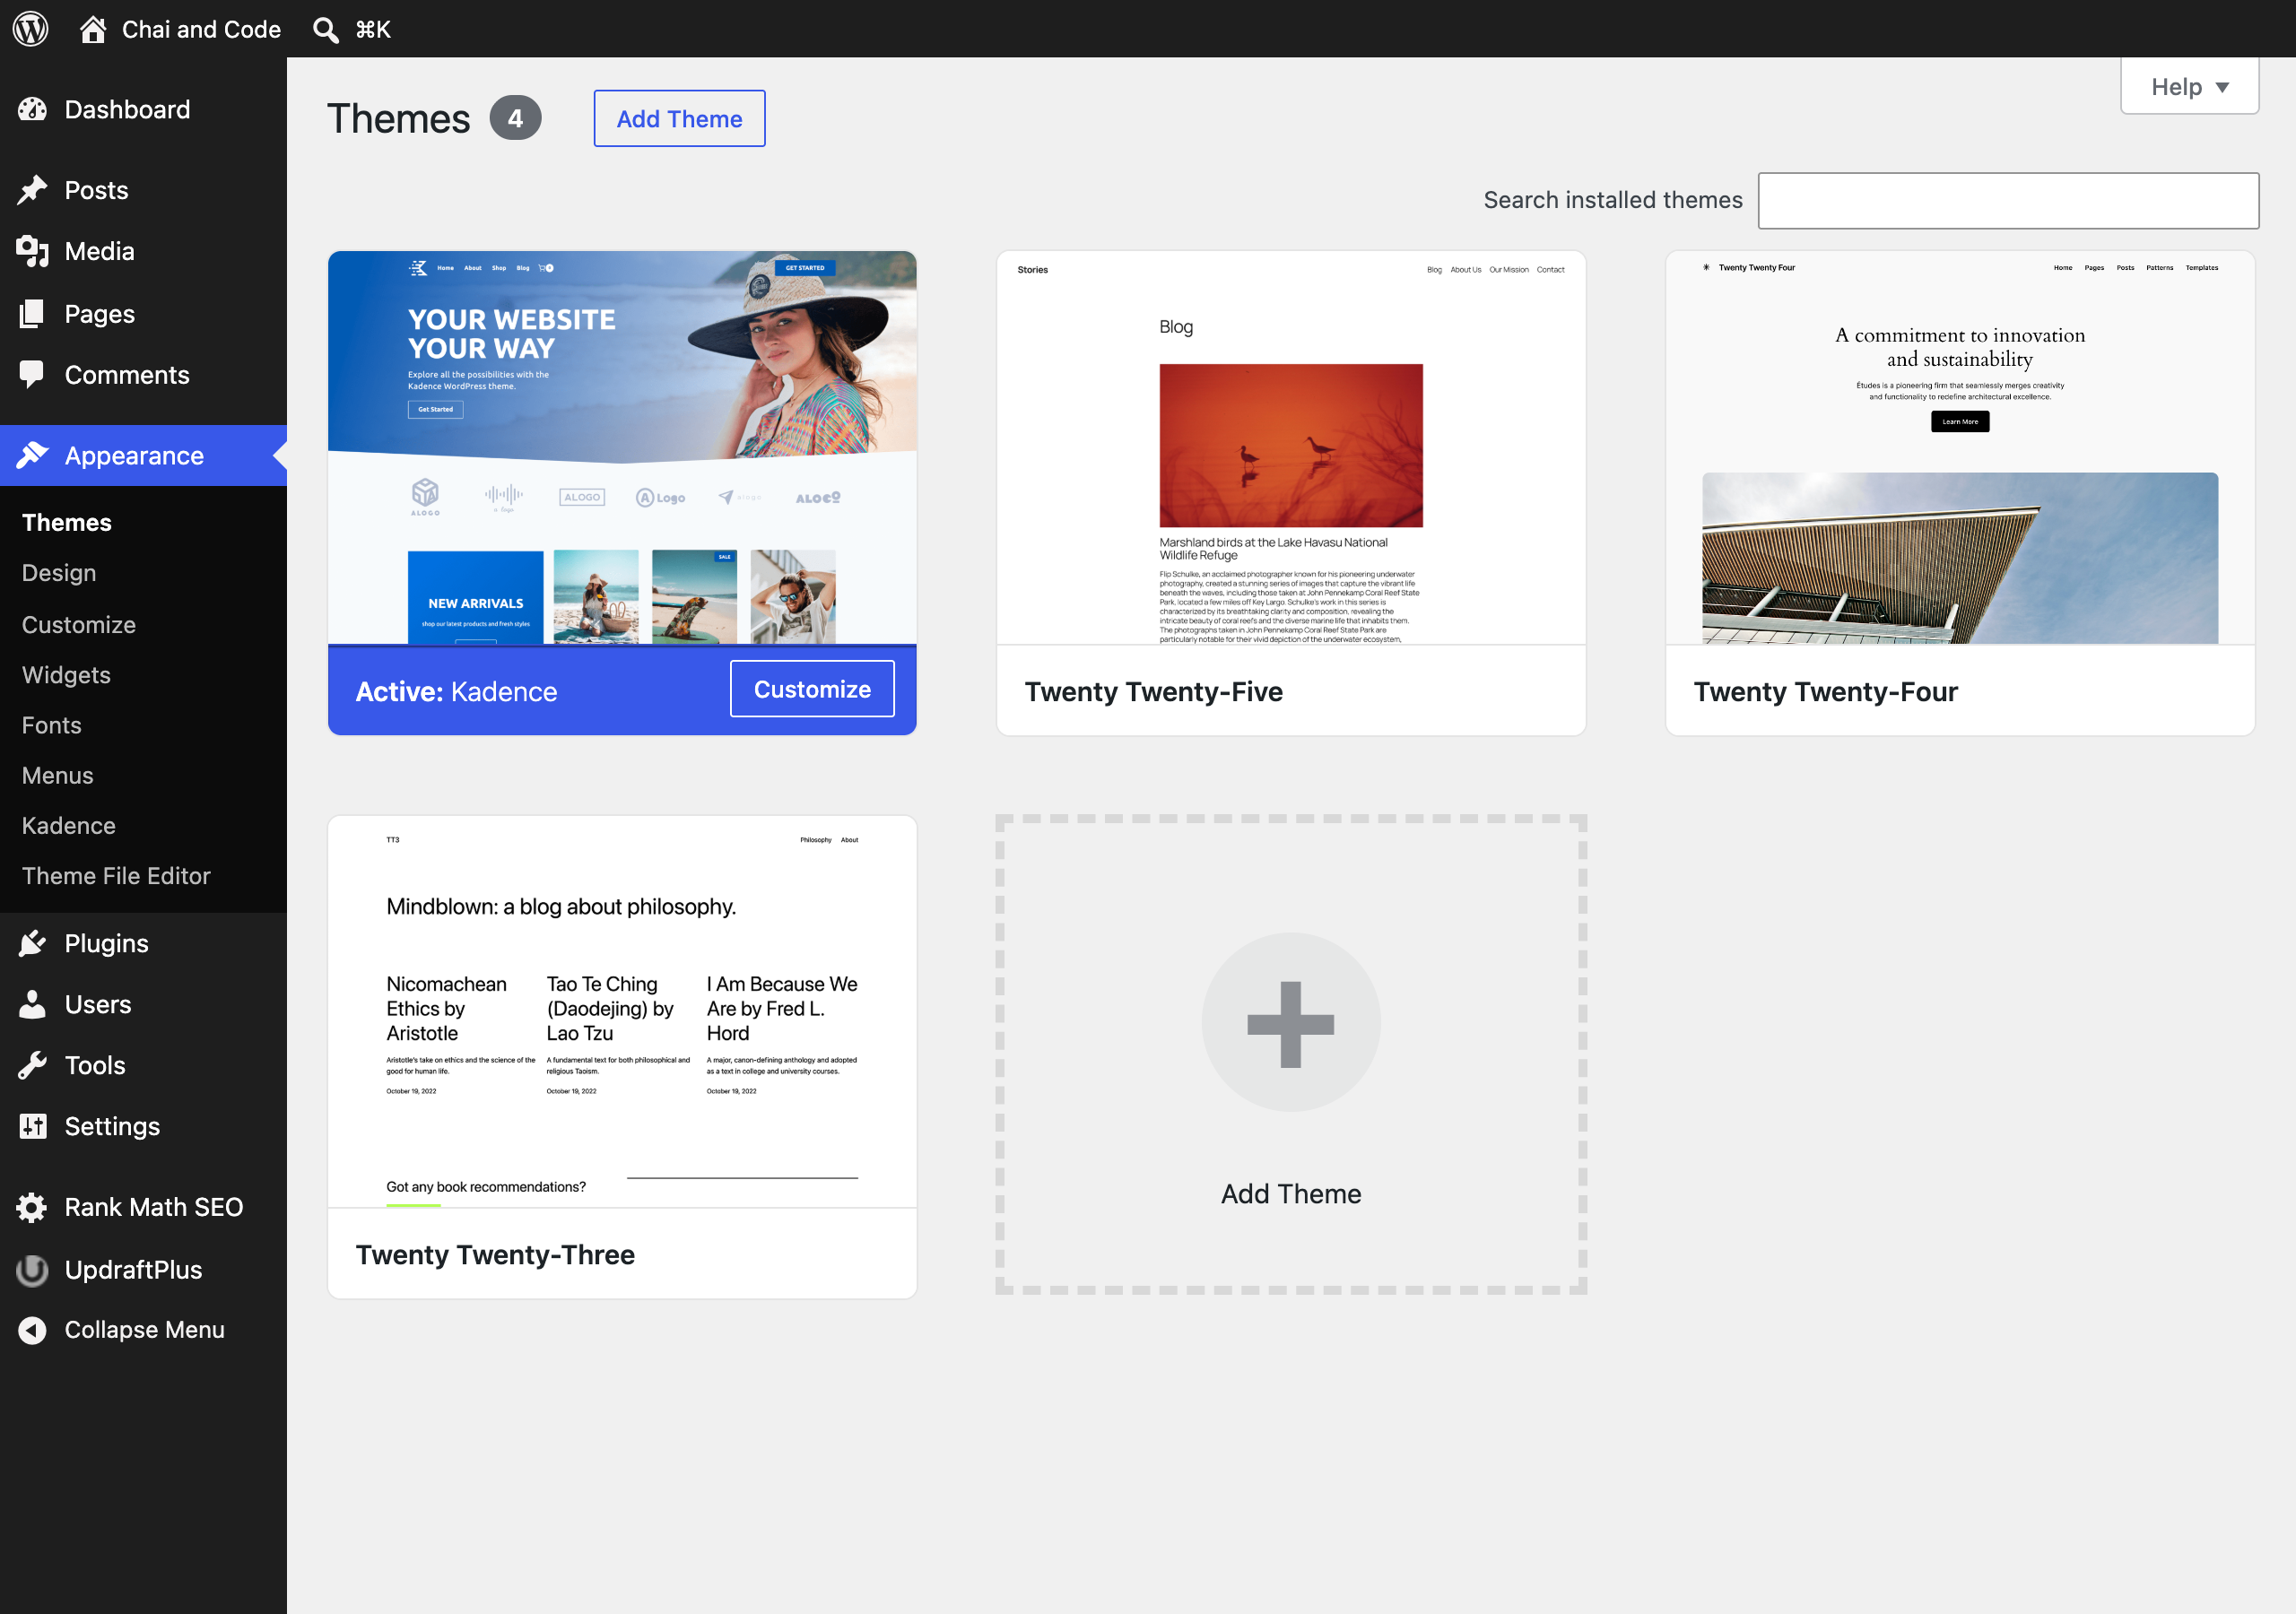Open the Pages menu
The height and width of the screenshot is (1614, 2296).
click(x=99, y=313)
